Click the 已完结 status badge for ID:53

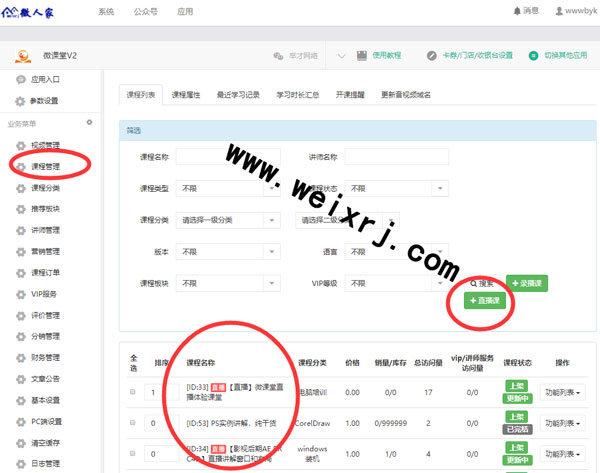517,429
